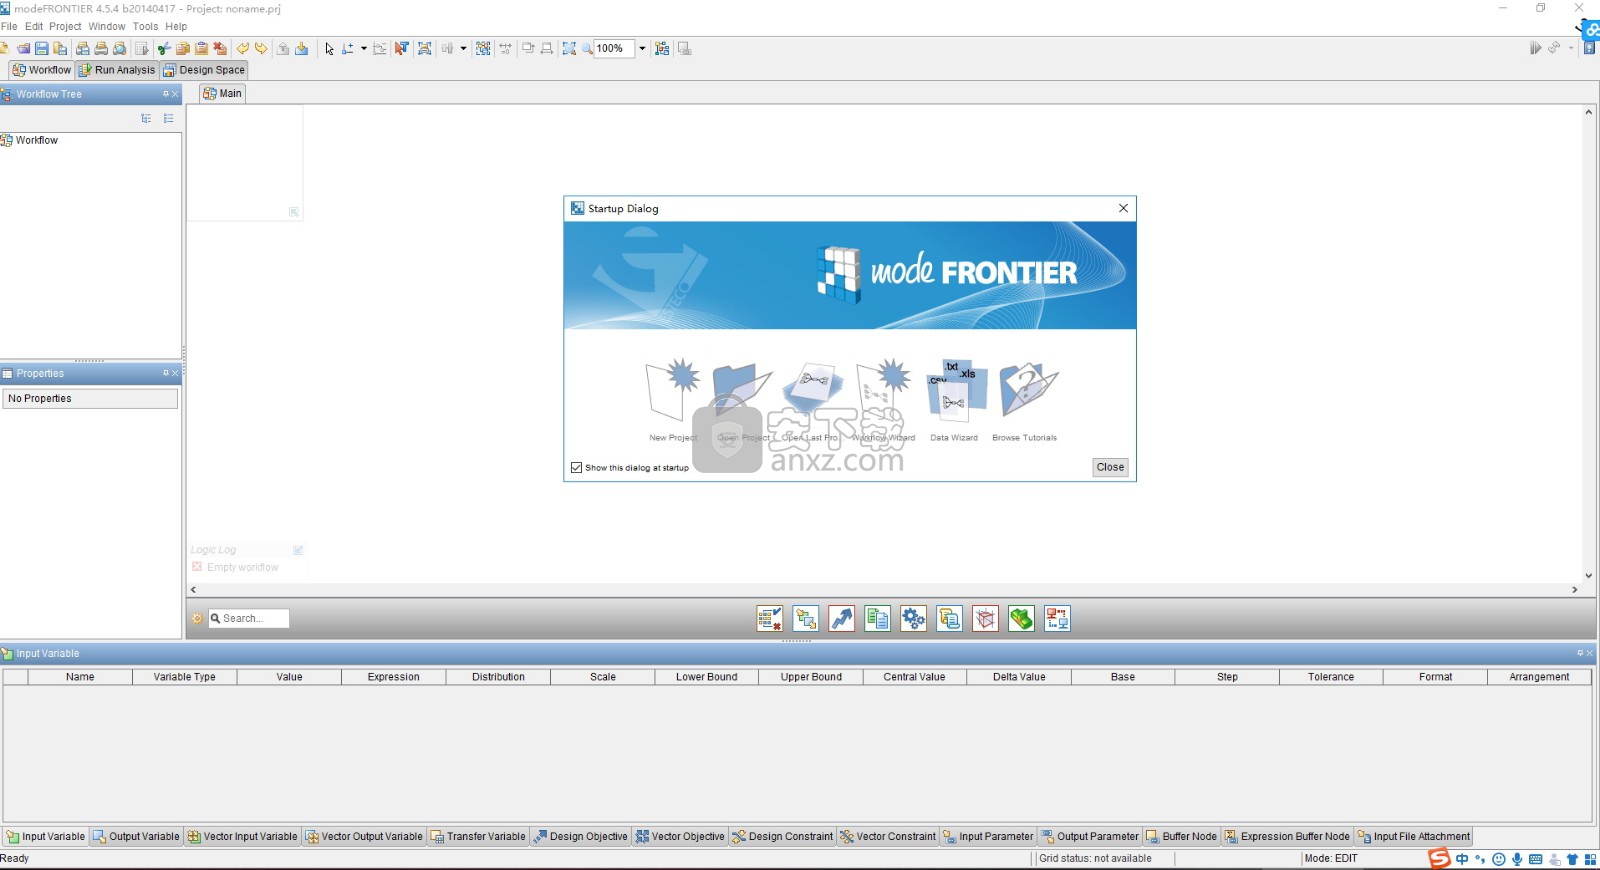The image size is (1600, 870).
Task: Open the dropdown arrow beside the align tool
Action: (x=463, y=48)
